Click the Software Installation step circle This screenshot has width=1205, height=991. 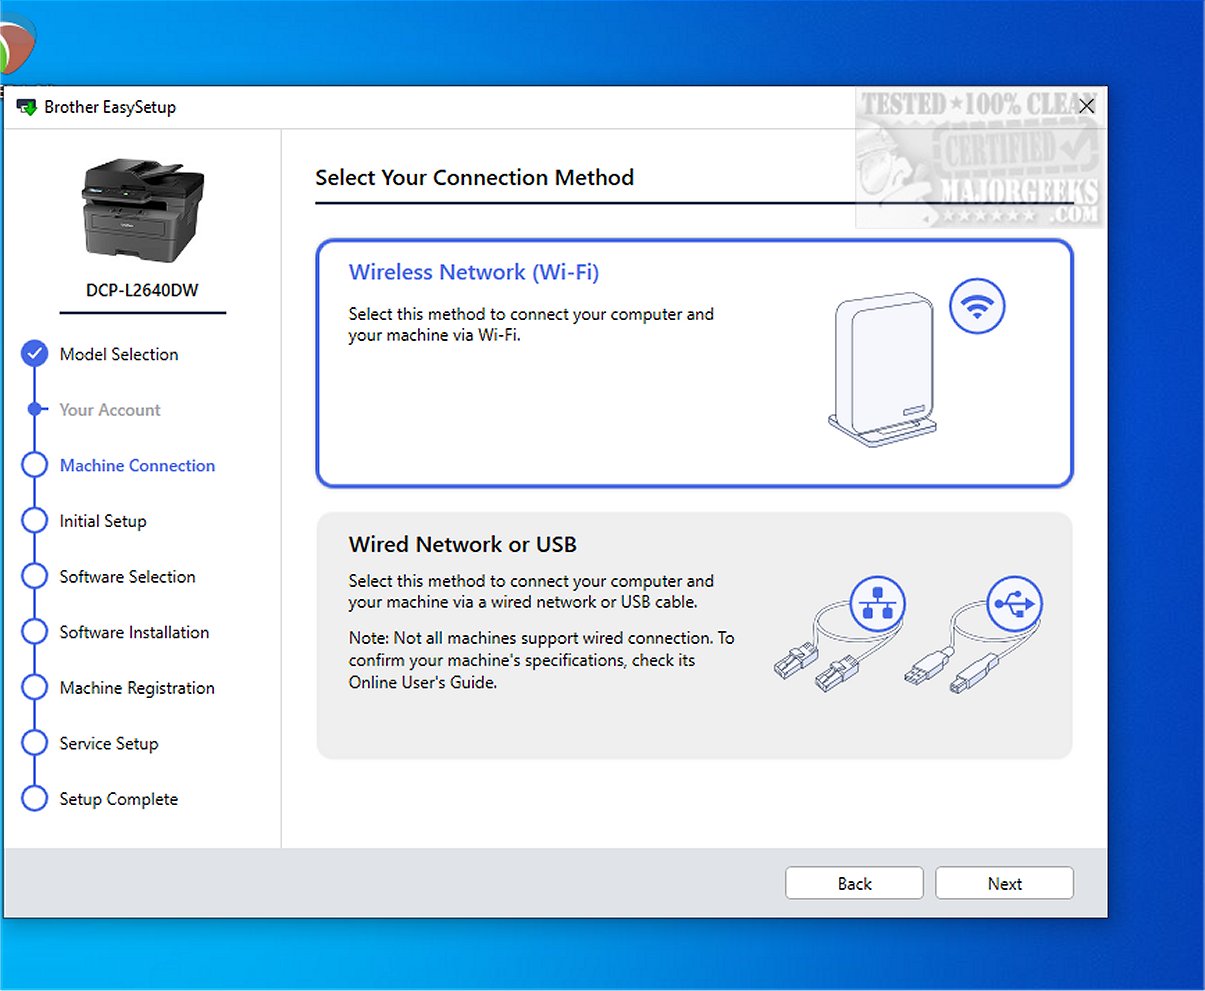click(x=35, y=632)
